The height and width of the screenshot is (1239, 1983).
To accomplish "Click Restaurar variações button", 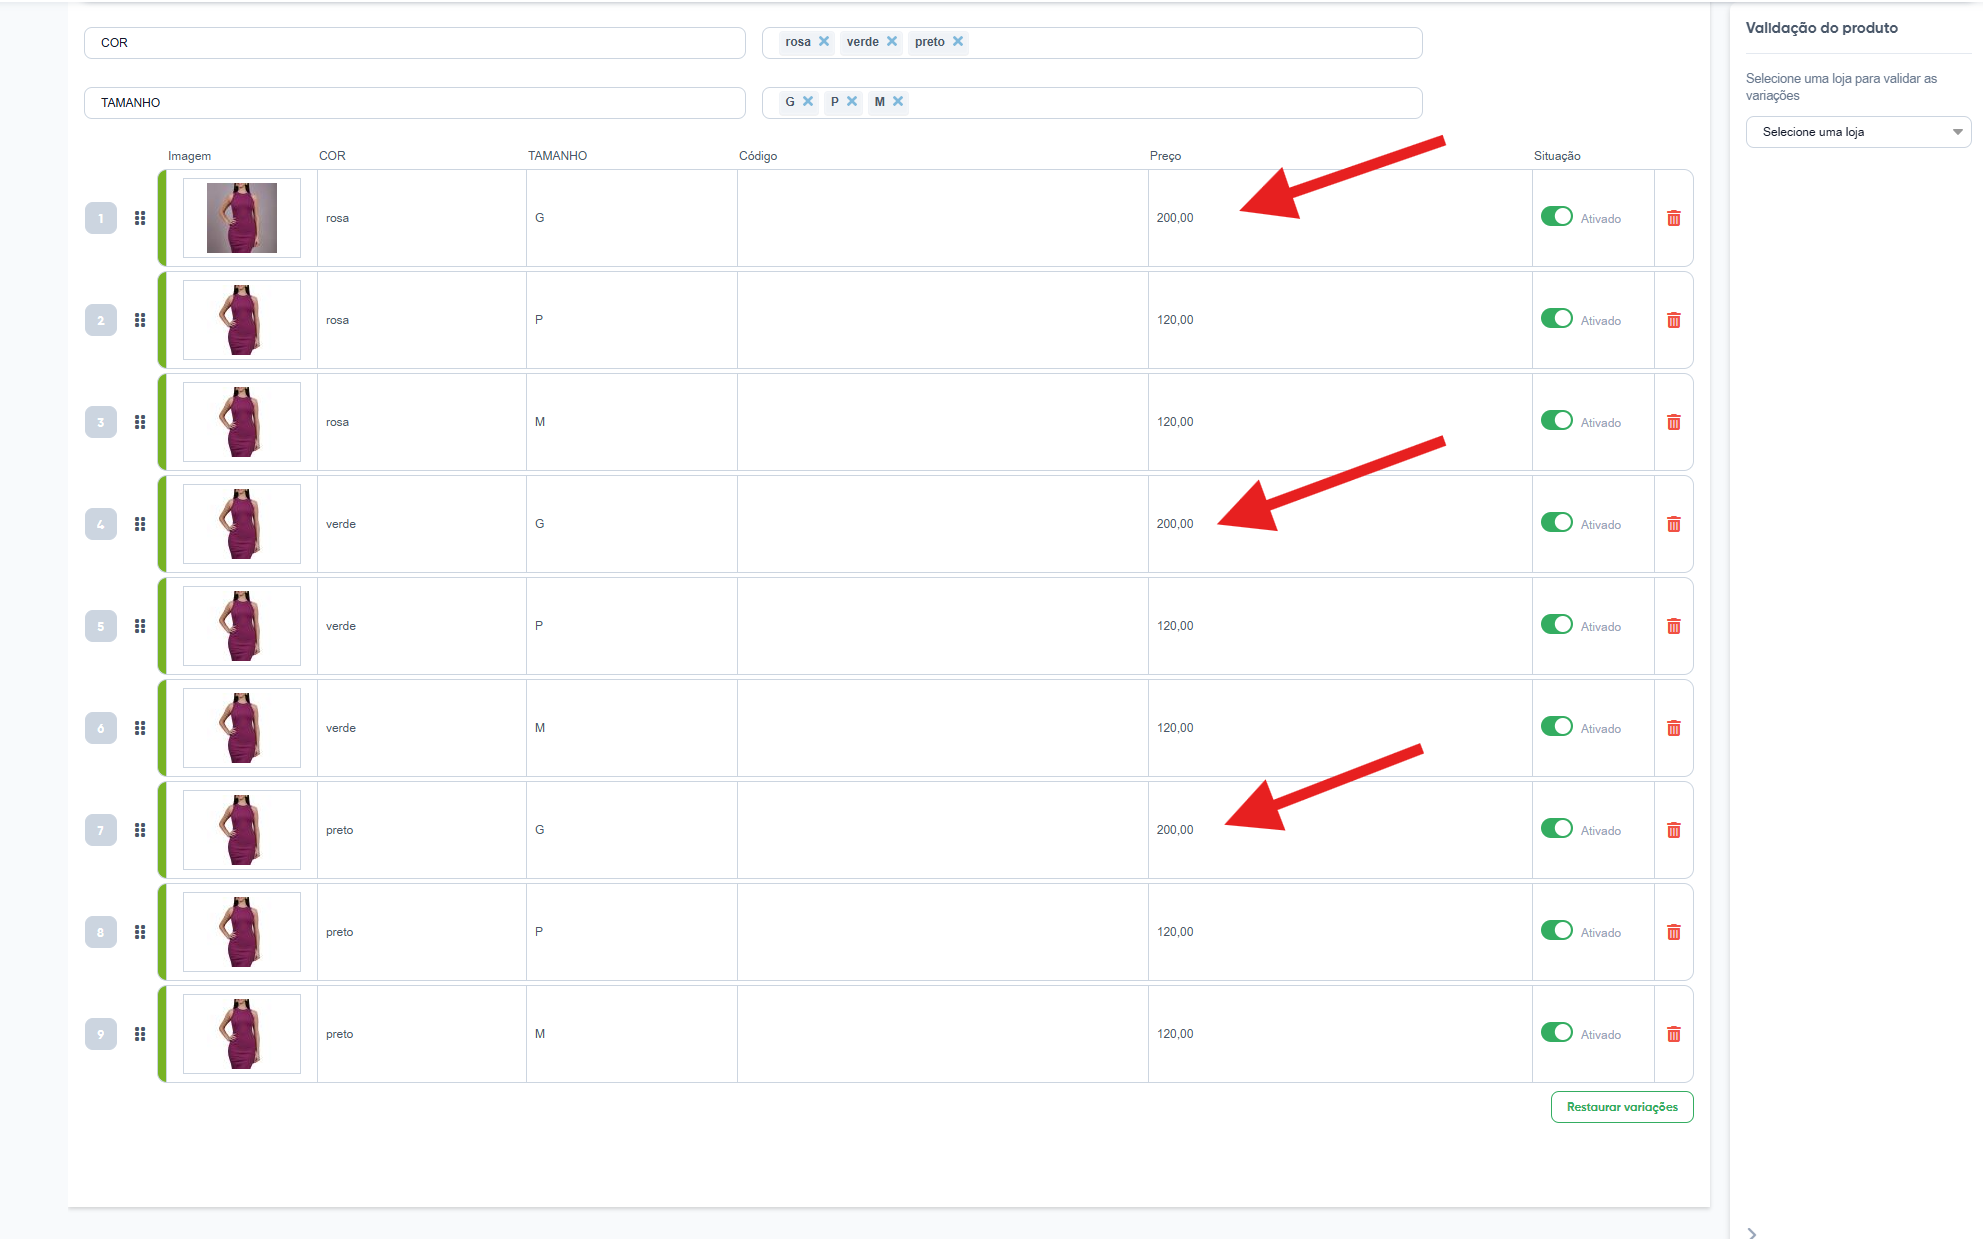I will tap(1621, 1107).
